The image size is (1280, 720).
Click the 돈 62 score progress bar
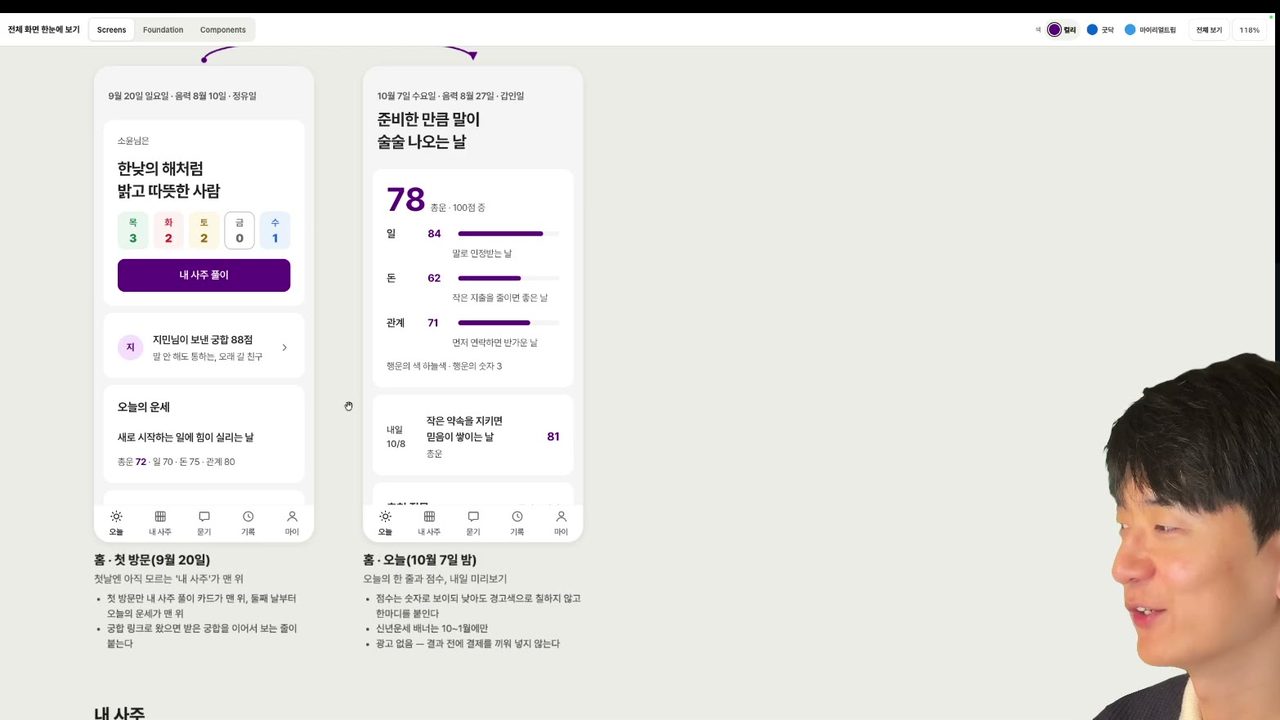[x=508, y=278]
